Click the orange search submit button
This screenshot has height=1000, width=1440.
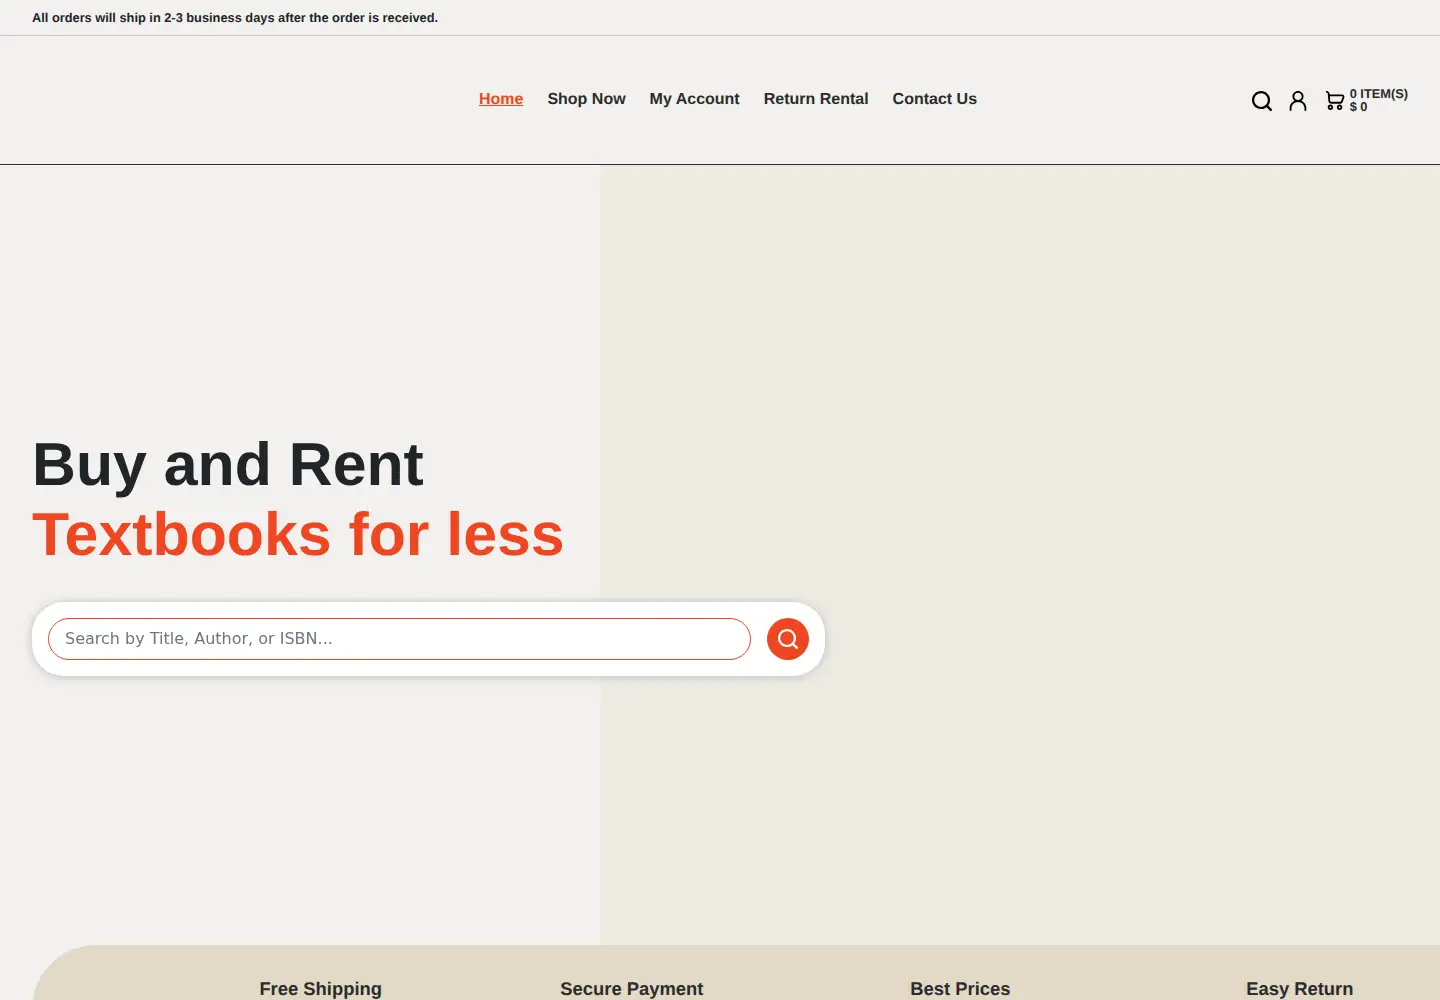788,639
